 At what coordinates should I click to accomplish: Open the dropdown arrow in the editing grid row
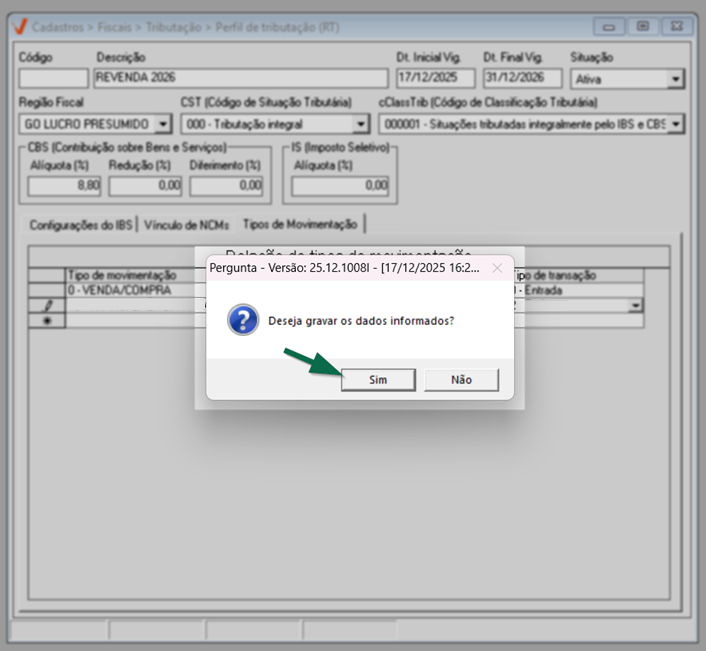[635, 306]
